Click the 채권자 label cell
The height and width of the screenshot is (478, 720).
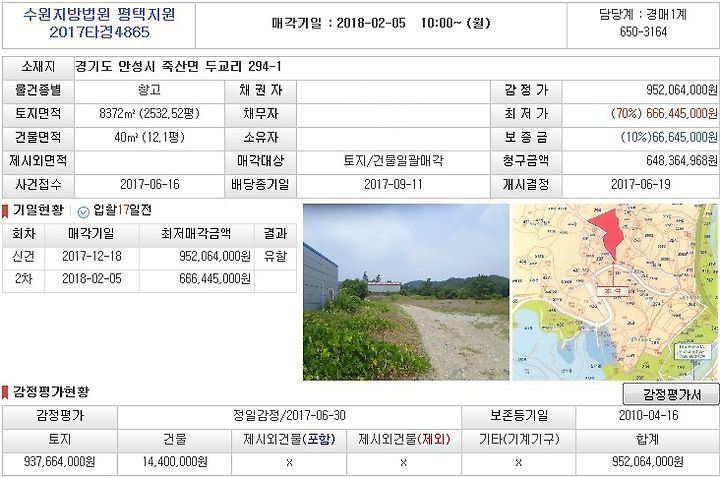pyautogui.click(x=261, y=90)
